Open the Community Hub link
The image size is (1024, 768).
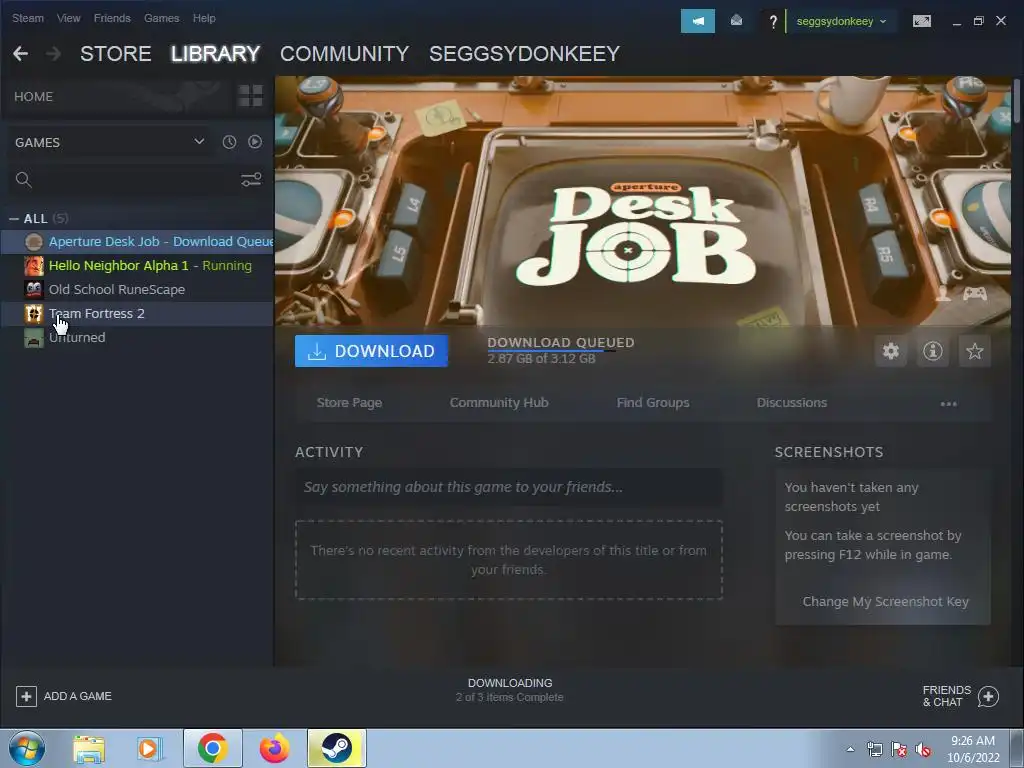coord(499,403)
